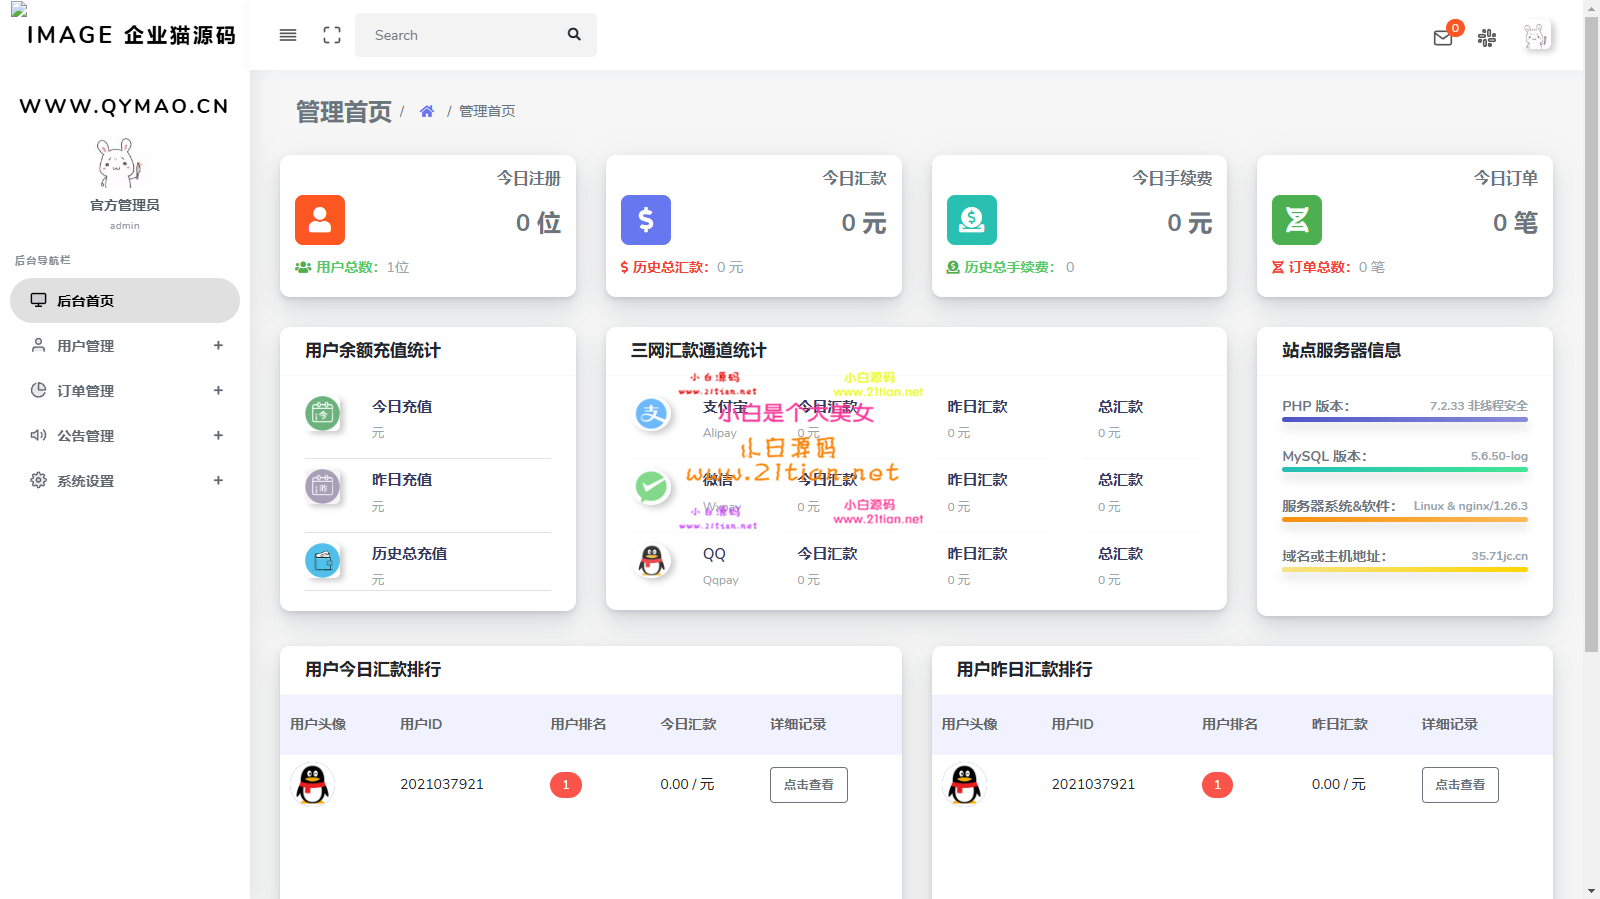Click the home icon in breadcrumb

pos(427,111)
